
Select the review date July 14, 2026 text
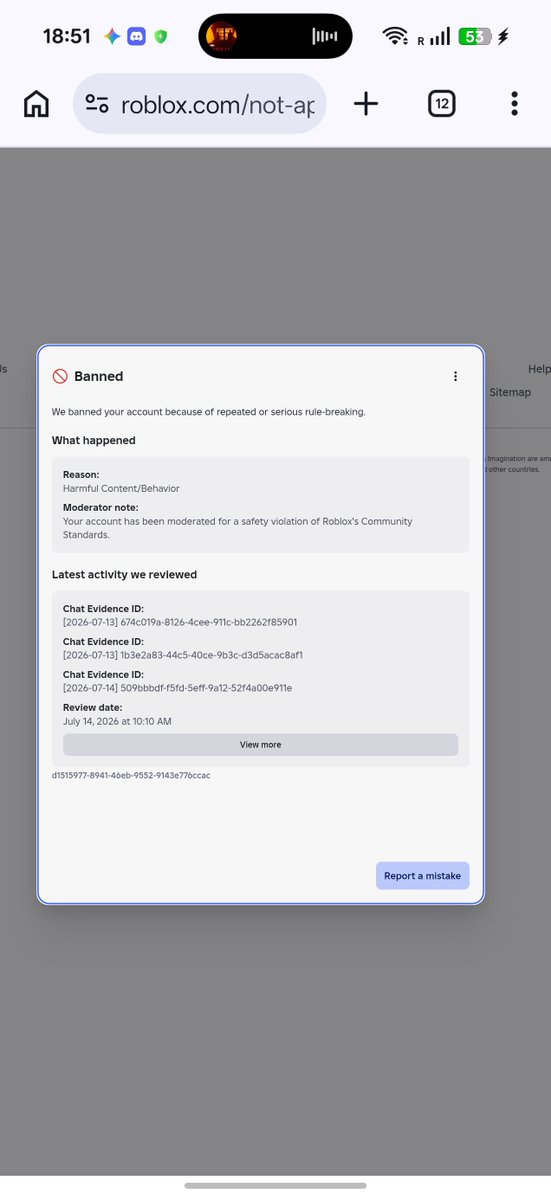click(117, 721)
